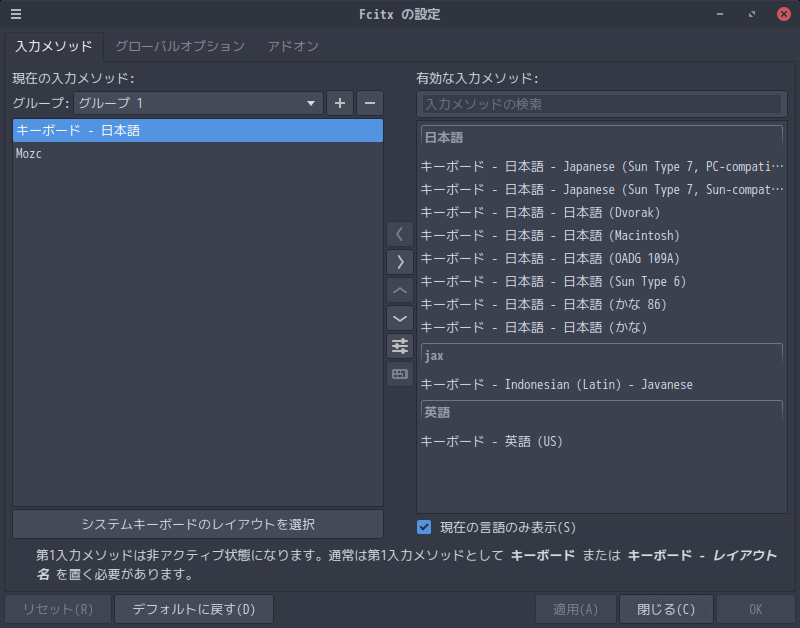The height and width of the screenshot is (628, 800).
Task: Click the right arrow to remove input method
Action: click(x=400, y=262)
